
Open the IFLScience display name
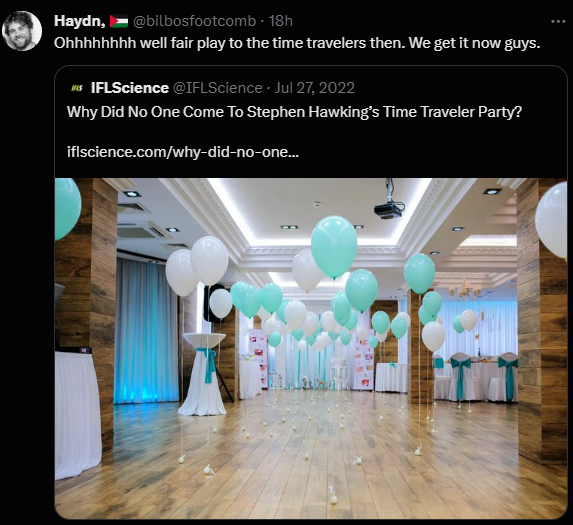point(130,88)
